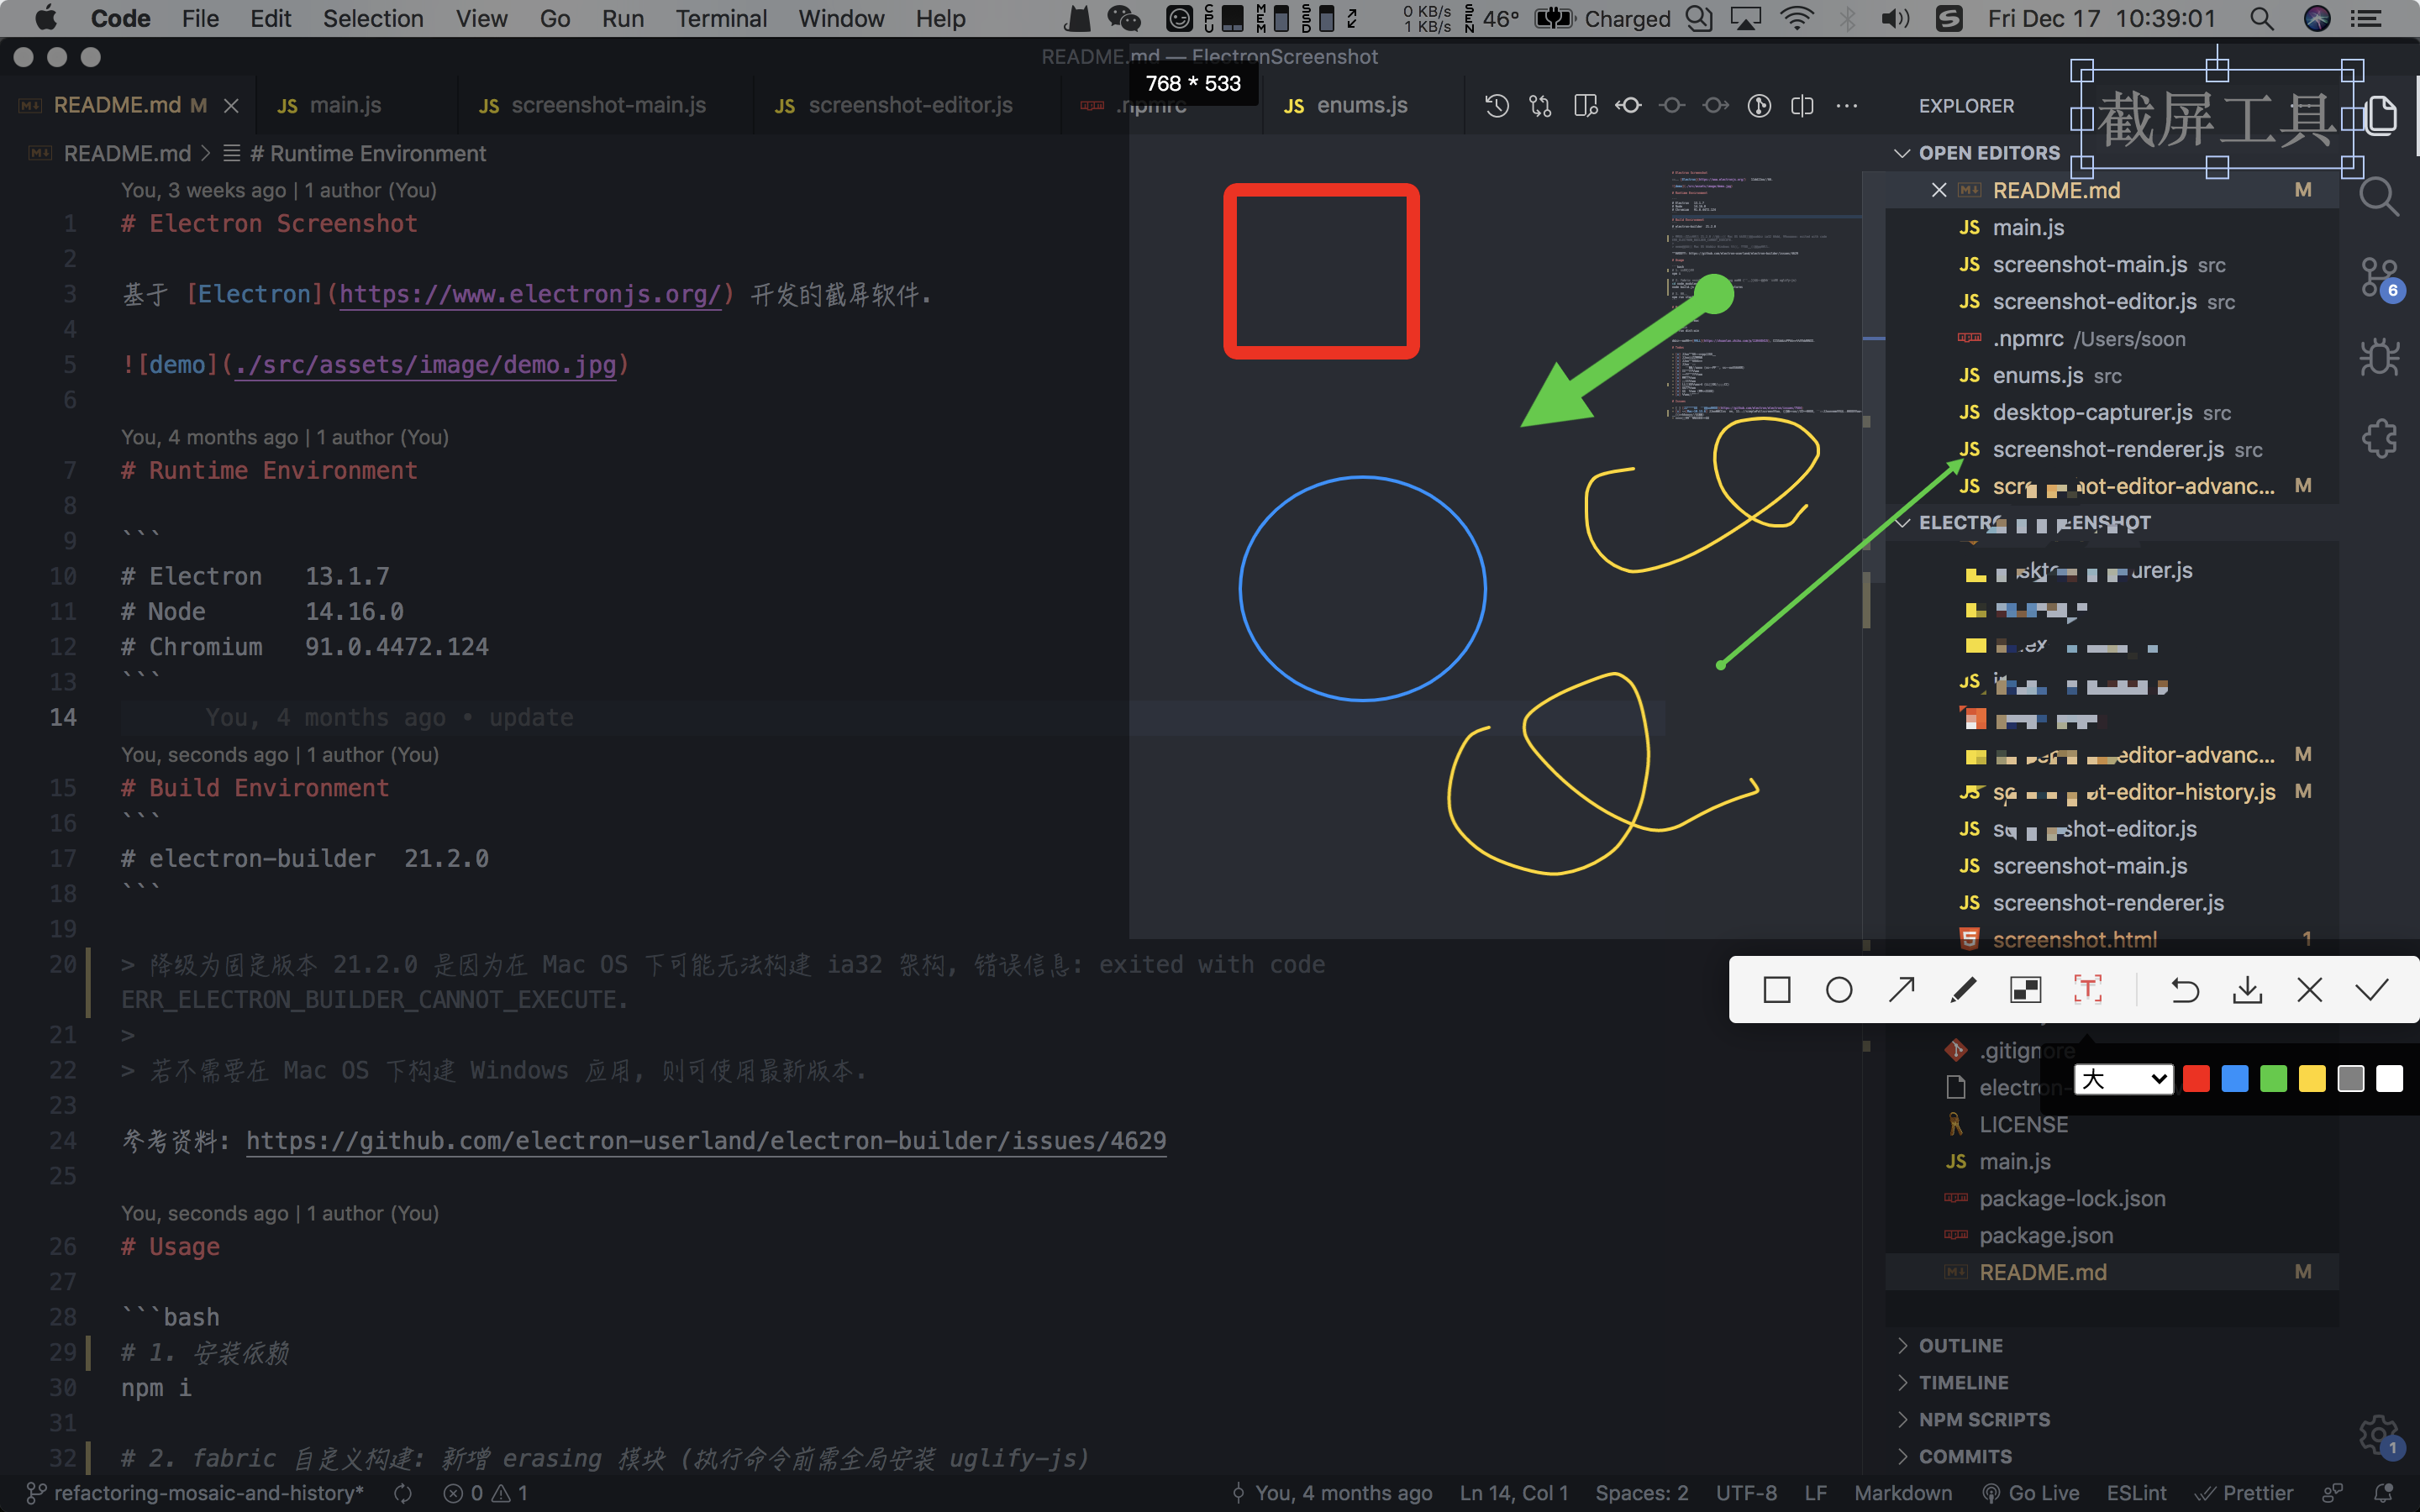Select the rectangle drawing tool
The height and width of the screenshot is (1512, 2420).
click(1776, 990)
